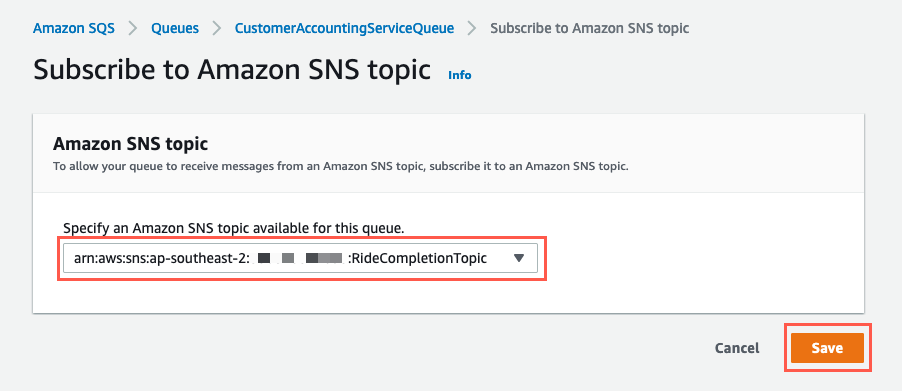Click the 'Amazon SNS topic' panel heading

coord(130,143)
